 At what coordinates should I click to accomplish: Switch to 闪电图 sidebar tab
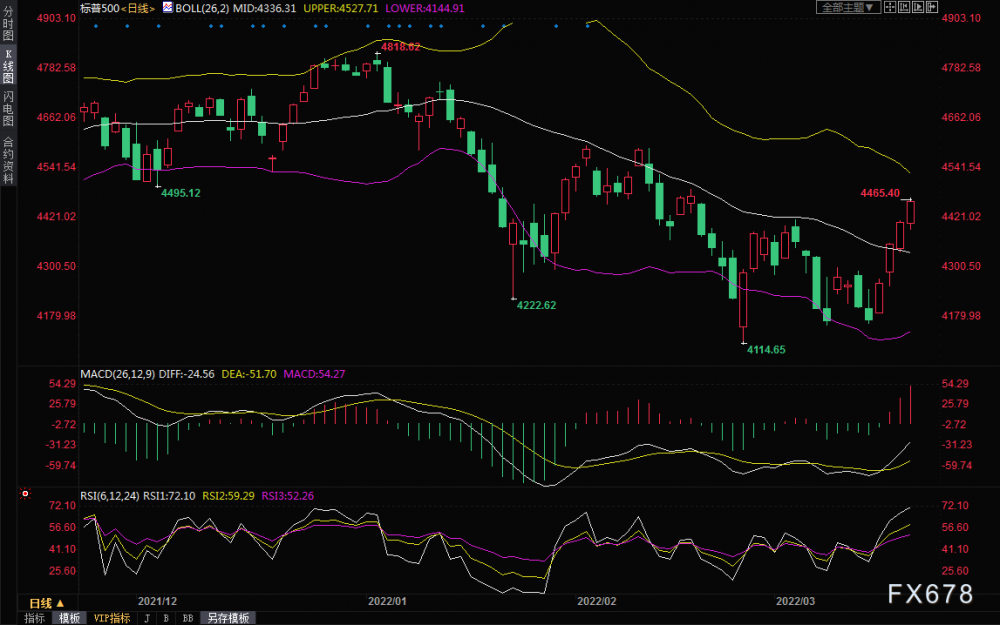pyautogui.click(x=8, y=108)
